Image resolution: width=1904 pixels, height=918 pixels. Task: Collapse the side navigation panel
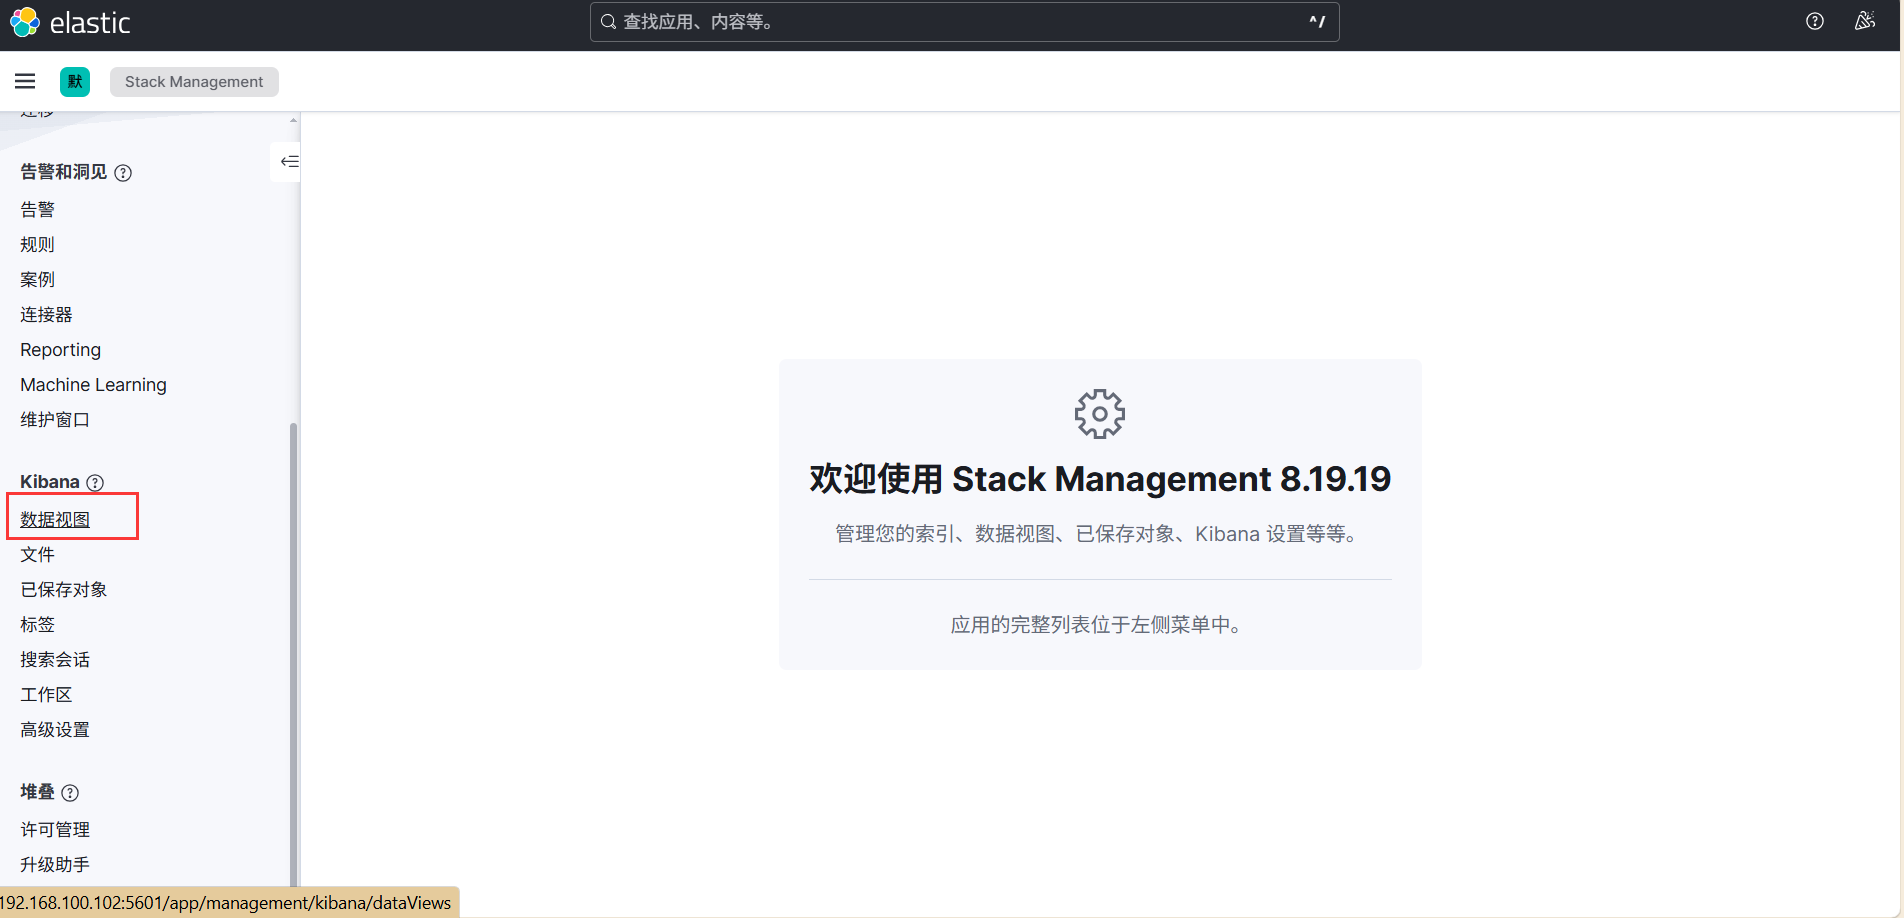pyautogui.click(x=289, y=161)
